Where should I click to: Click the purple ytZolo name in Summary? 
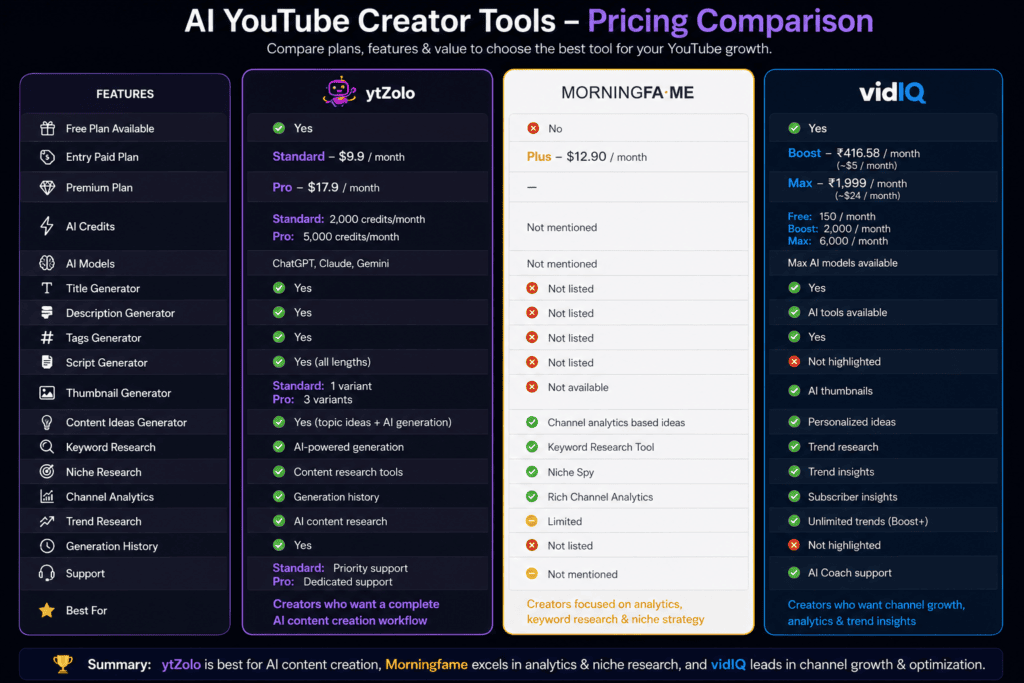point(181,665)
